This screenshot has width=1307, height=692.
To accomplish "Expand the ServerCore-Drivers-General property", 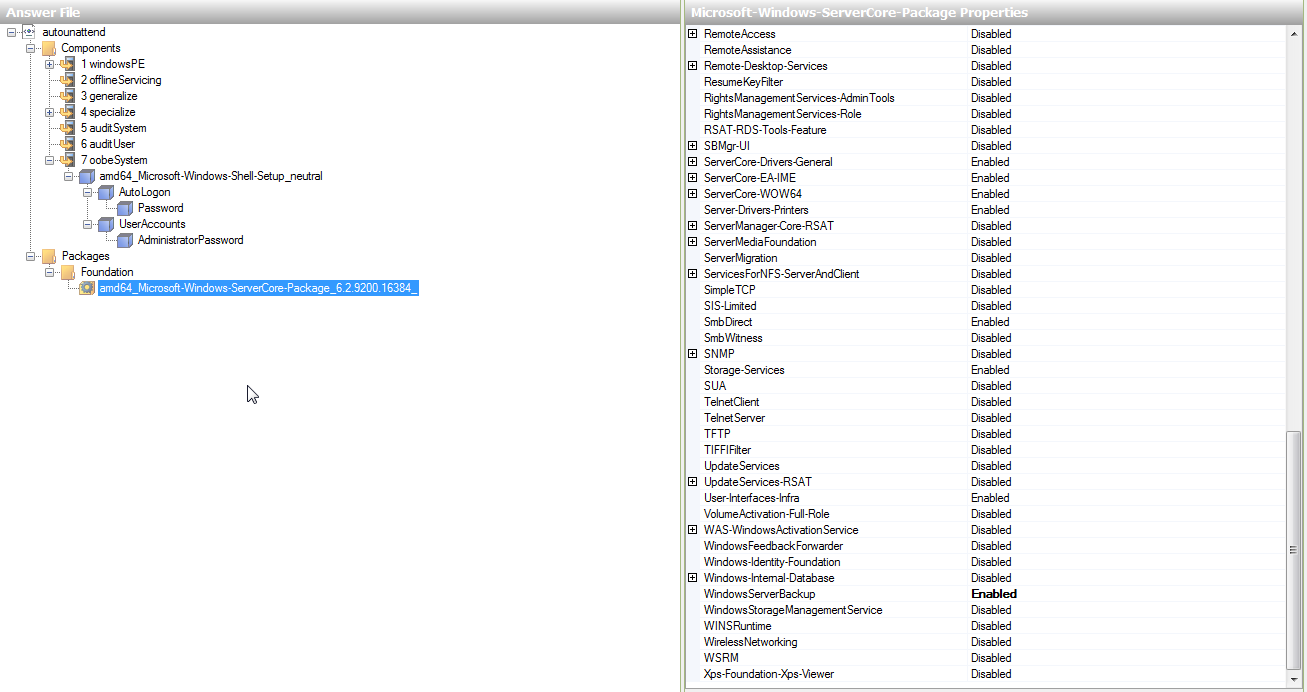I will tap(692, 162).
